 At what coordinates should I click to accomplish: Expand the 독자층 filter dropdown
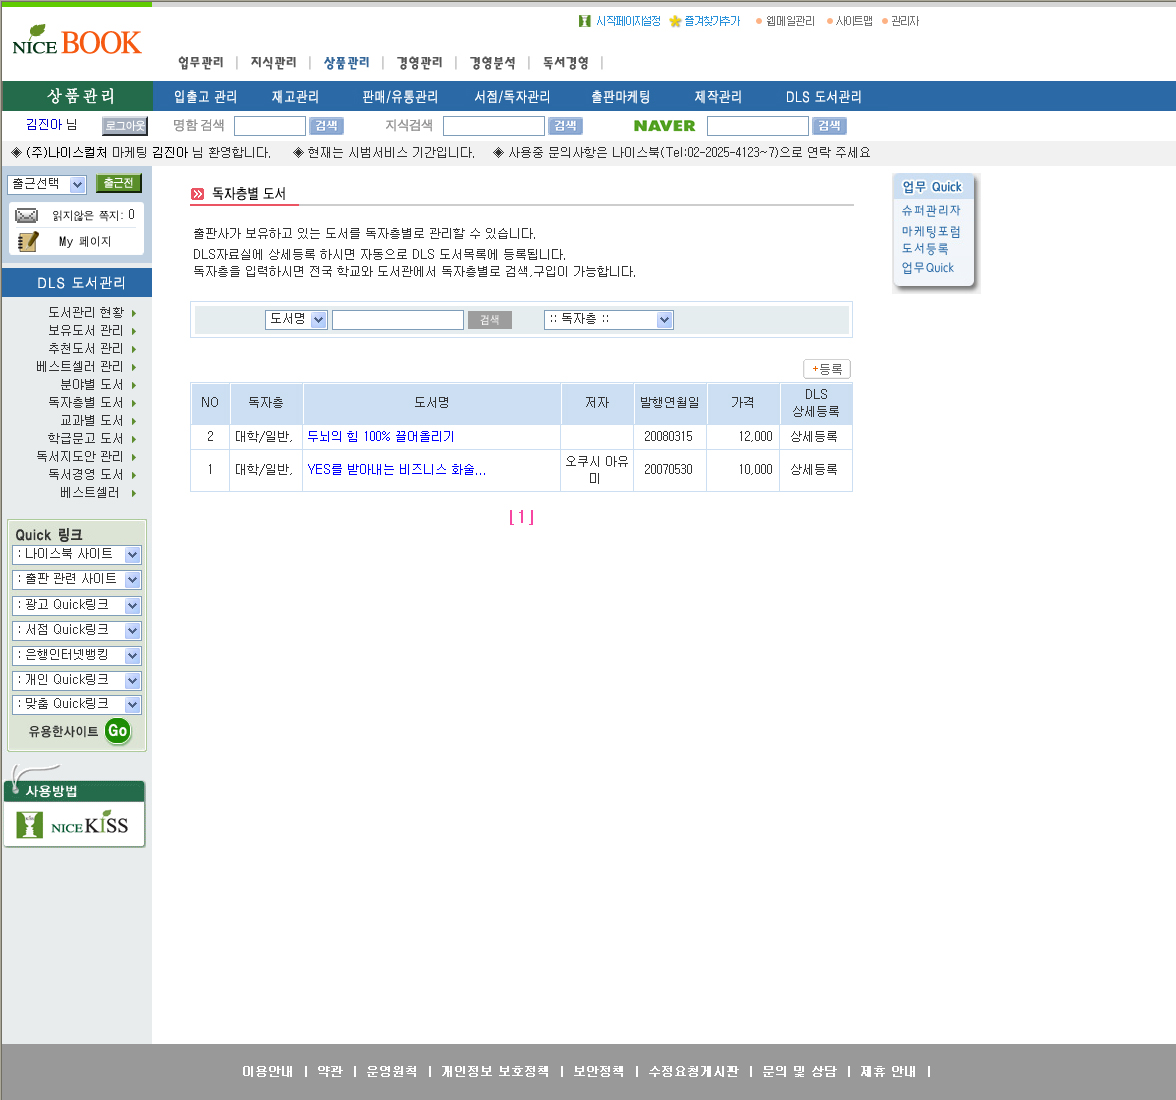click(x=608, y=319)
